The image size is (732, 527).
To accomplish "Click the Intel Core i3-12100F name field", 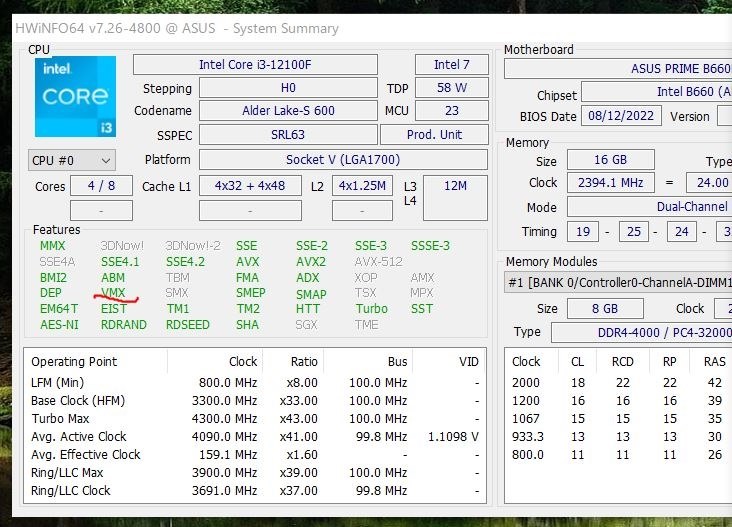I will tap(255, 64).
